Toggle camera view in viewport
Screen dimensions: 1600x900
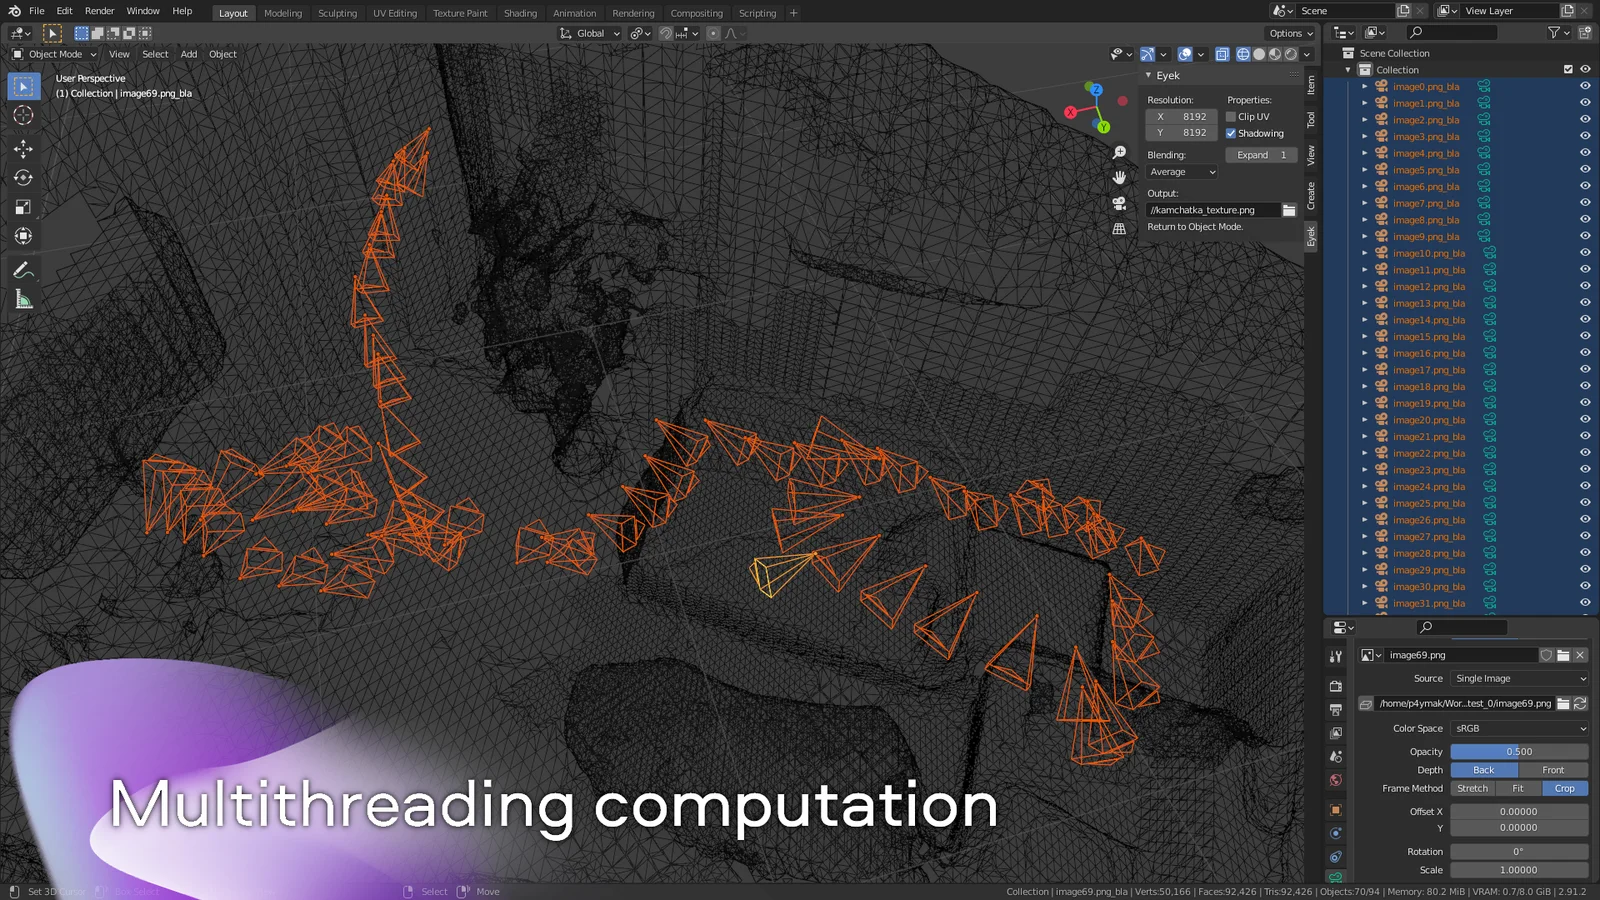tap(1119, 203)
